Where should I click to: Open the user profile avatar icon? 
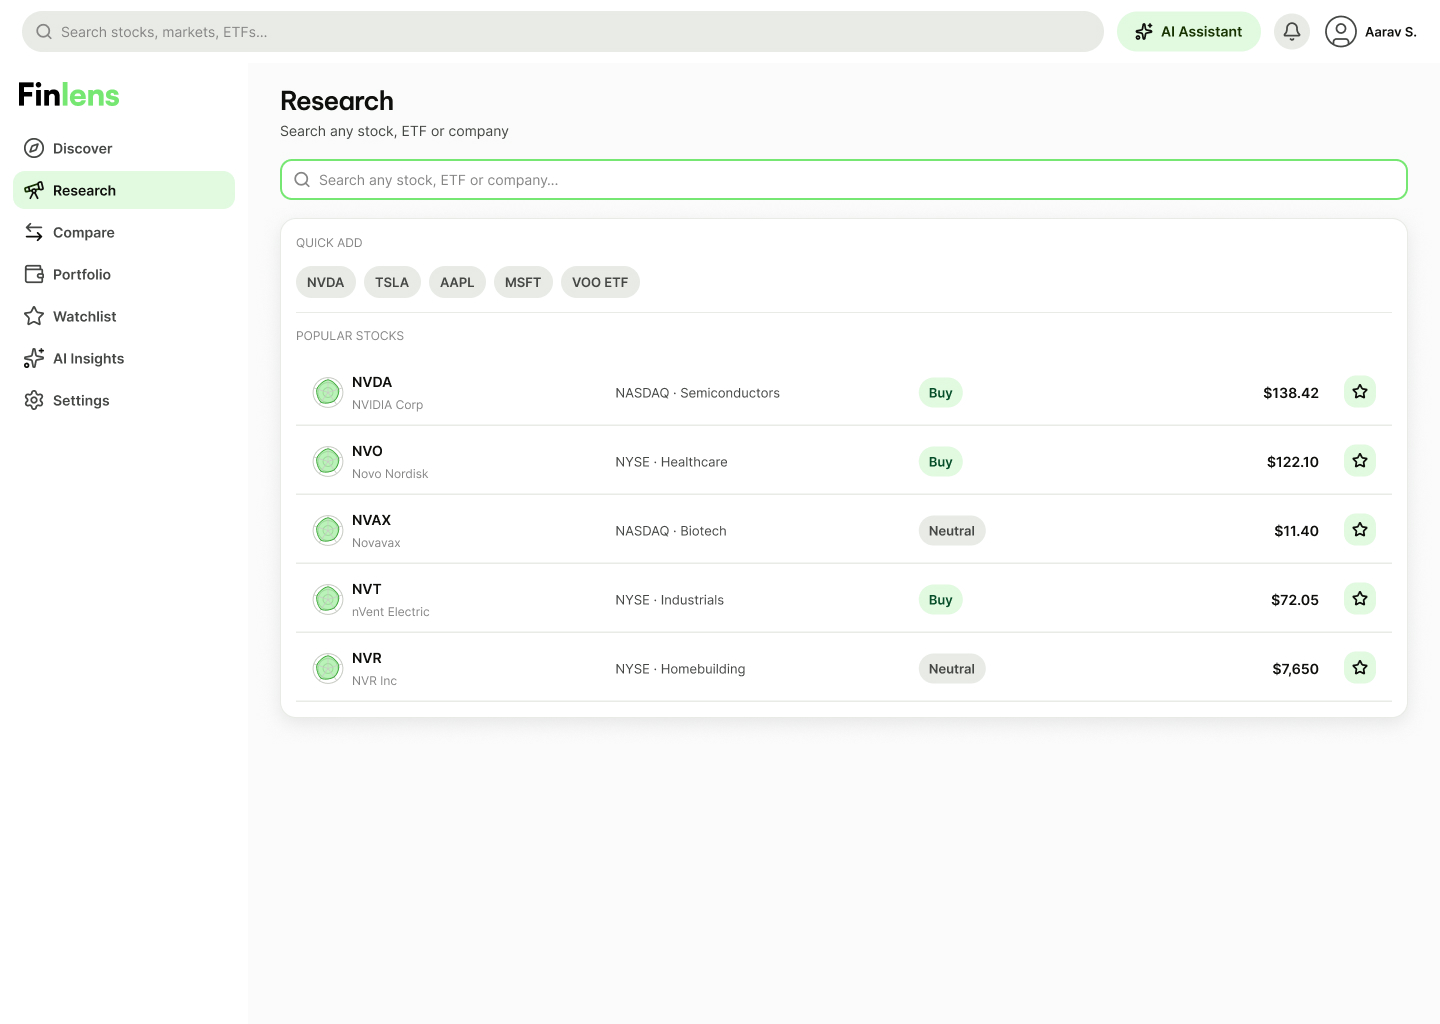pos(1340,32)
